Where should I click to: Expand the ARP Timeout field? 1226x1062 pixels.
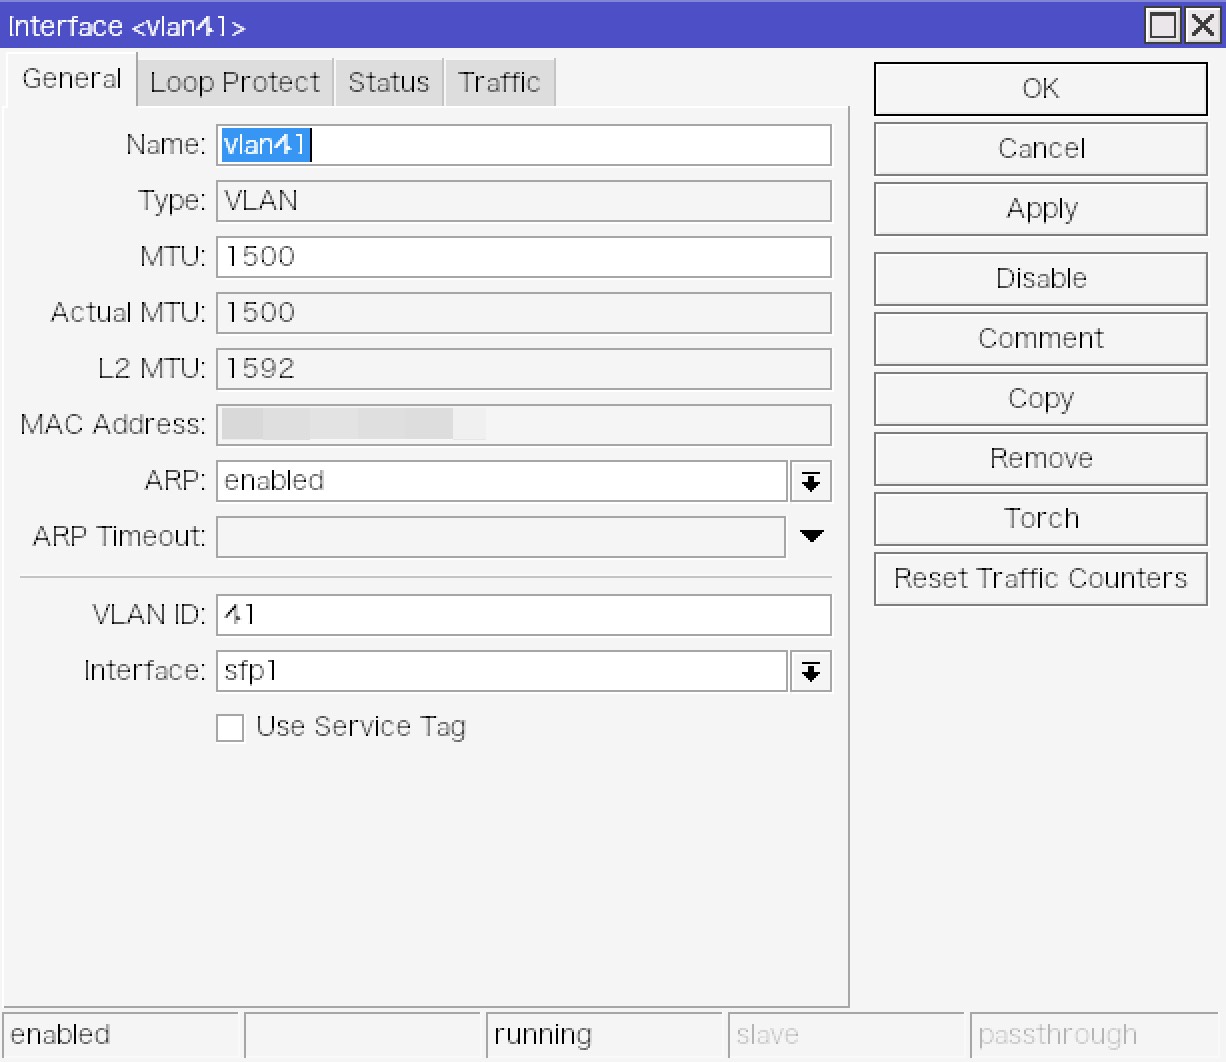[x=811, y=537]
